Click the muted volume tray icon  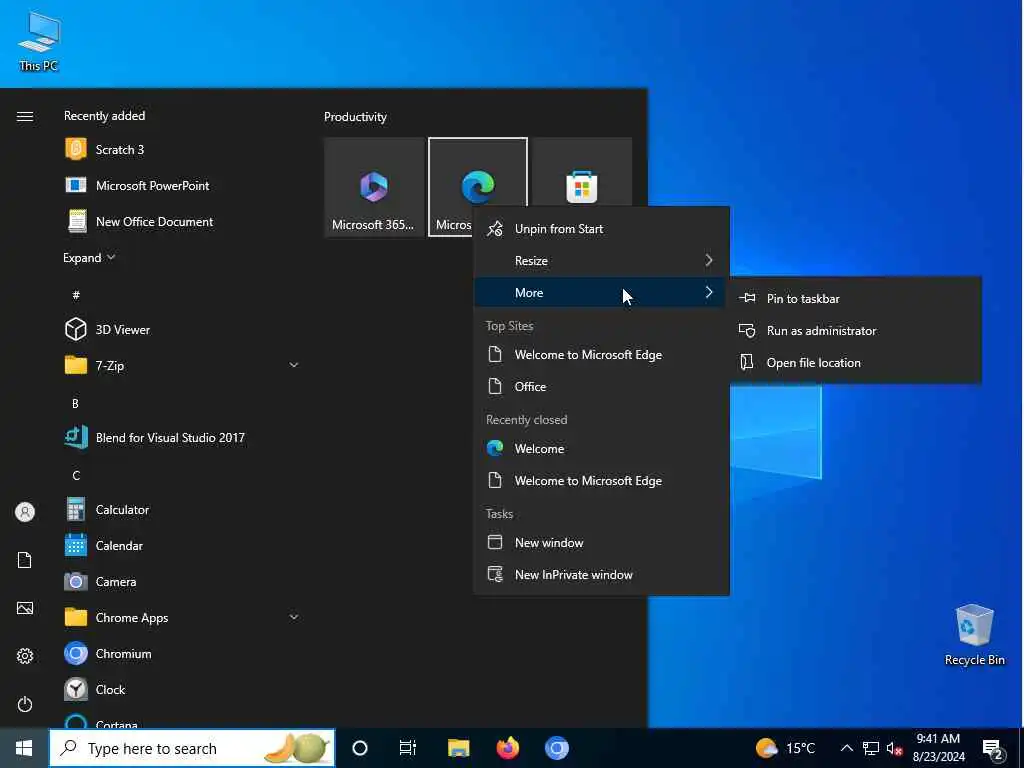[894, 748]
